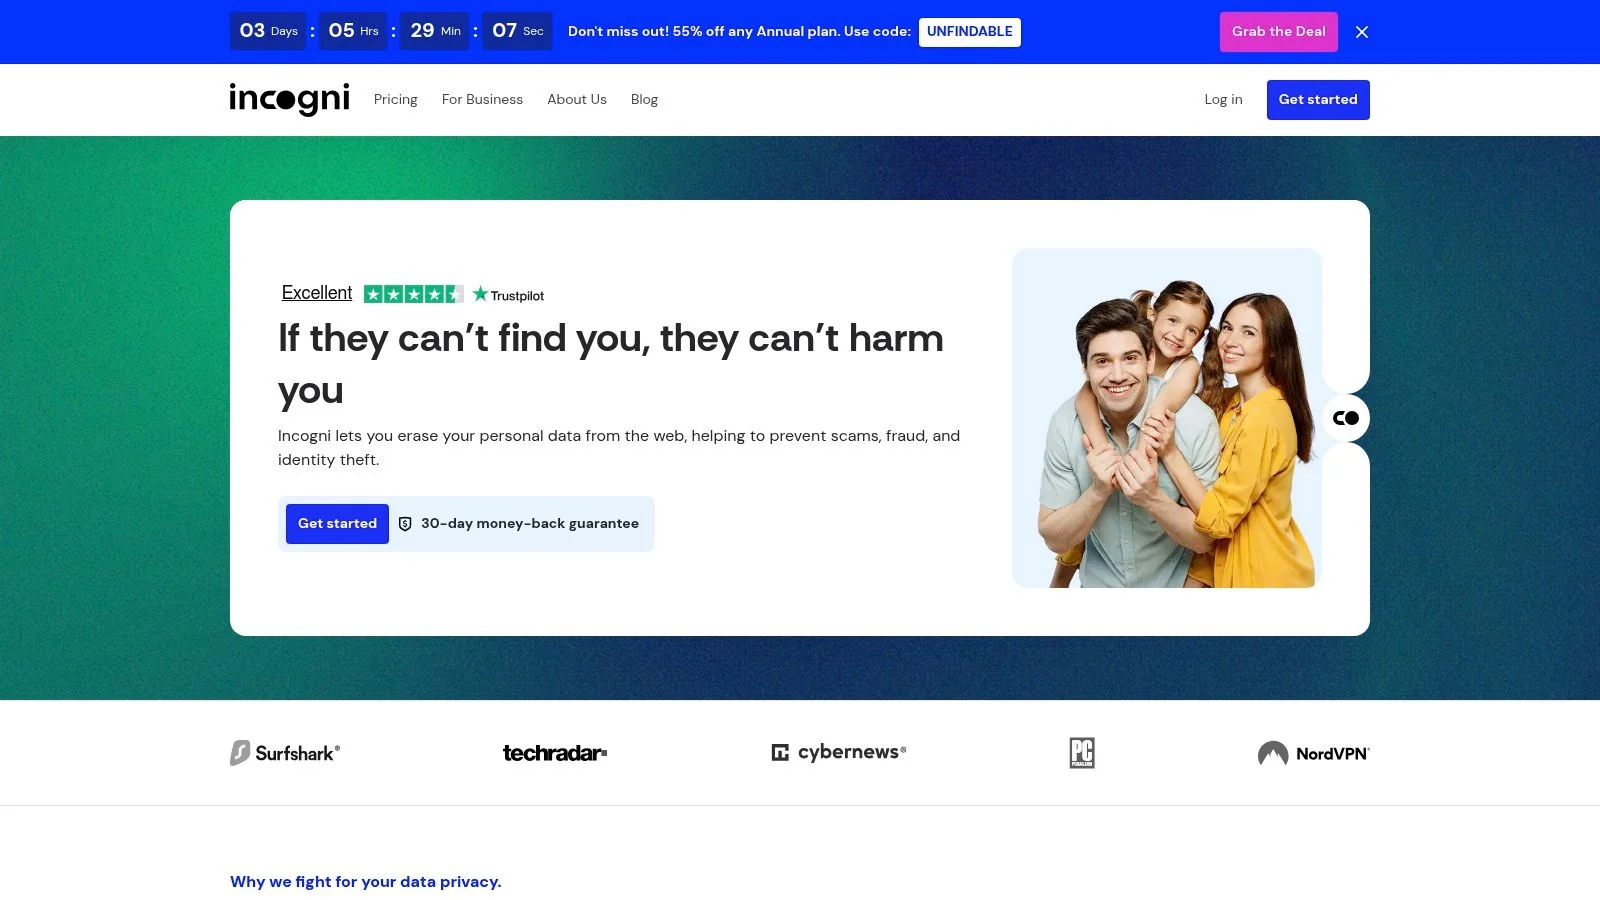This screenshot has width=1600, height=900.
Task: Click the PC Magazine logo
Action: click(x=1082, y=753)
